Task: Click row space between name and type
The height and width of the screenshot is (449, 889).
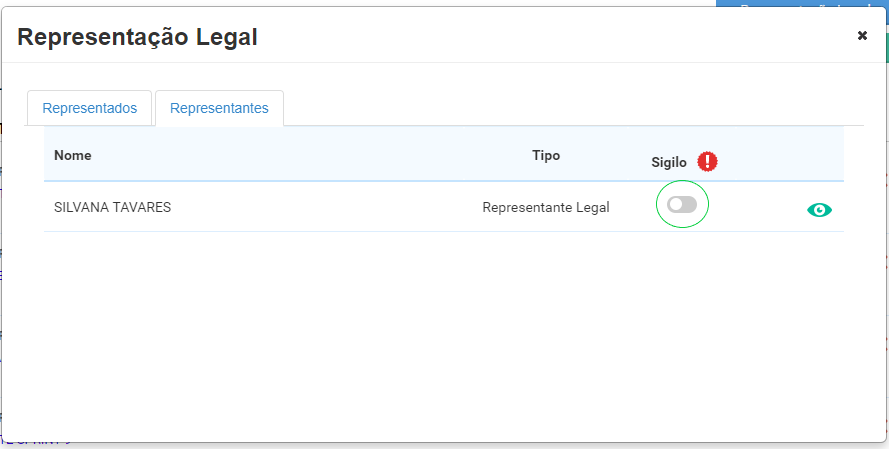Action: tap(330, 208)
